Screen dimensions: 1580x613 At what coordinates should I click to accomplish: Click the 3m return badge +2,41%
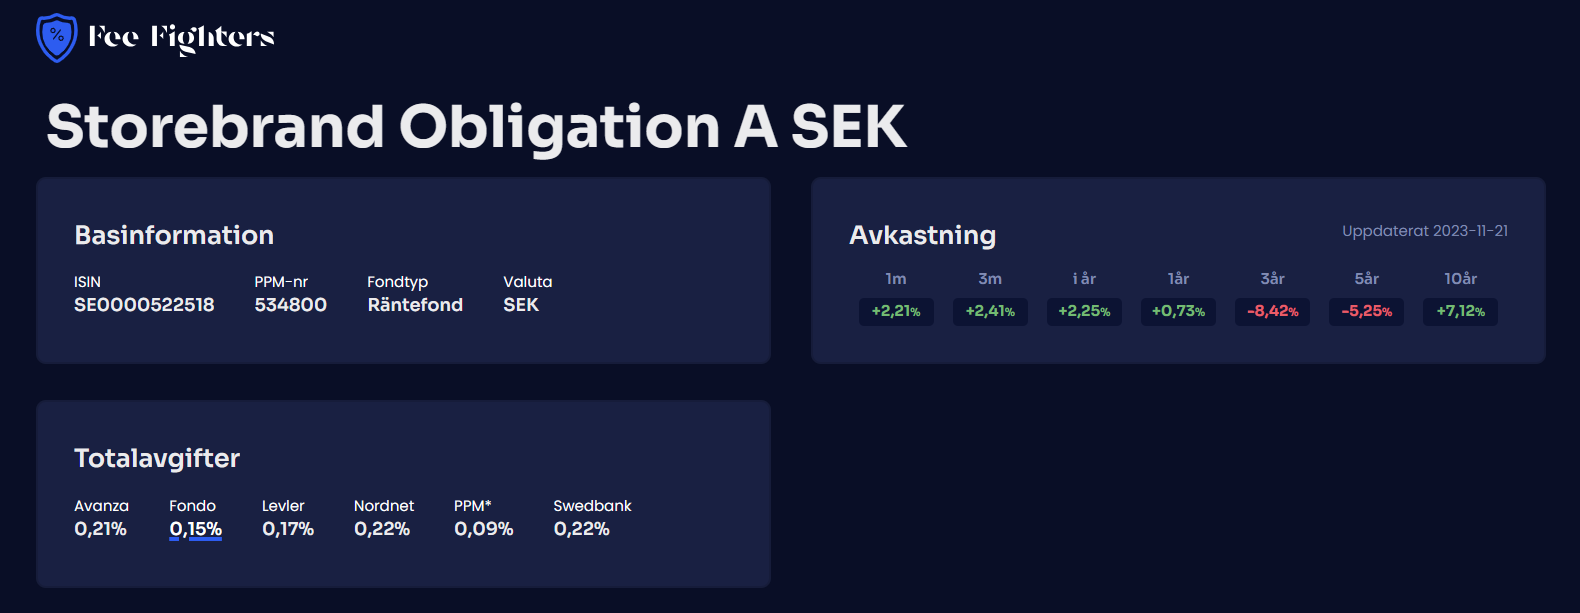click(x=990, y=311)
